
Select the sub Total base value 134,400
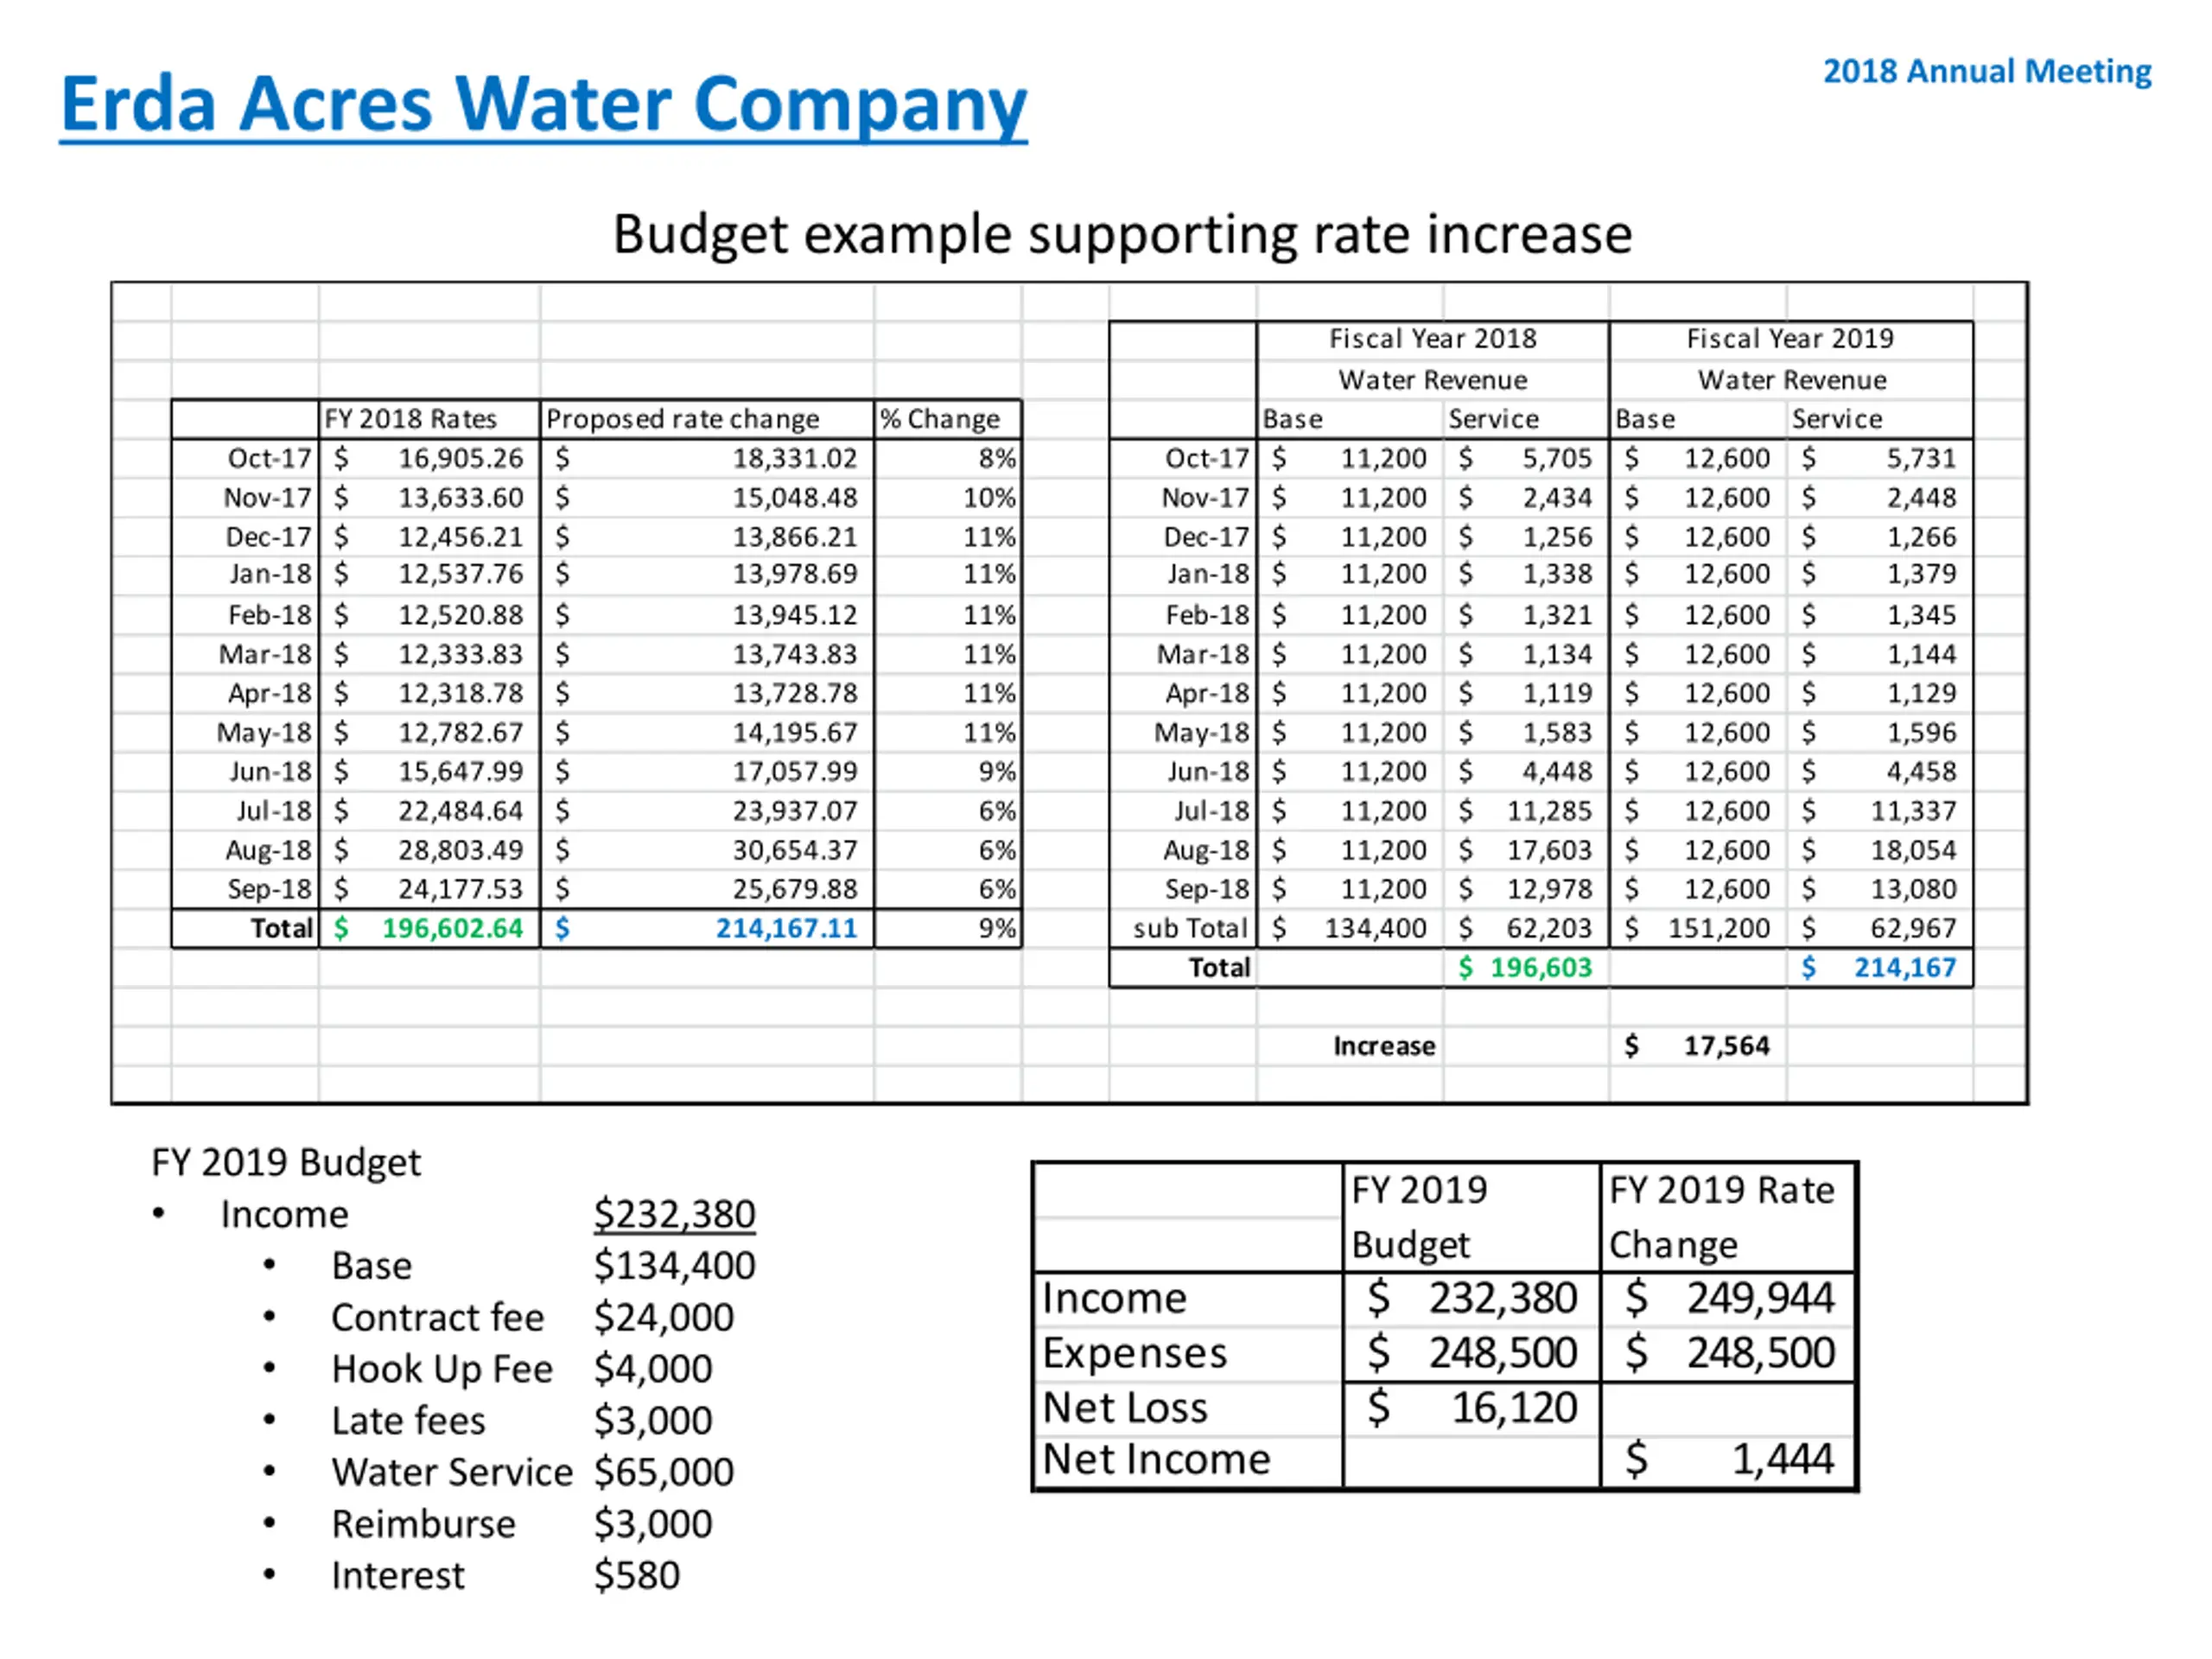click(x=1375, y=929)
